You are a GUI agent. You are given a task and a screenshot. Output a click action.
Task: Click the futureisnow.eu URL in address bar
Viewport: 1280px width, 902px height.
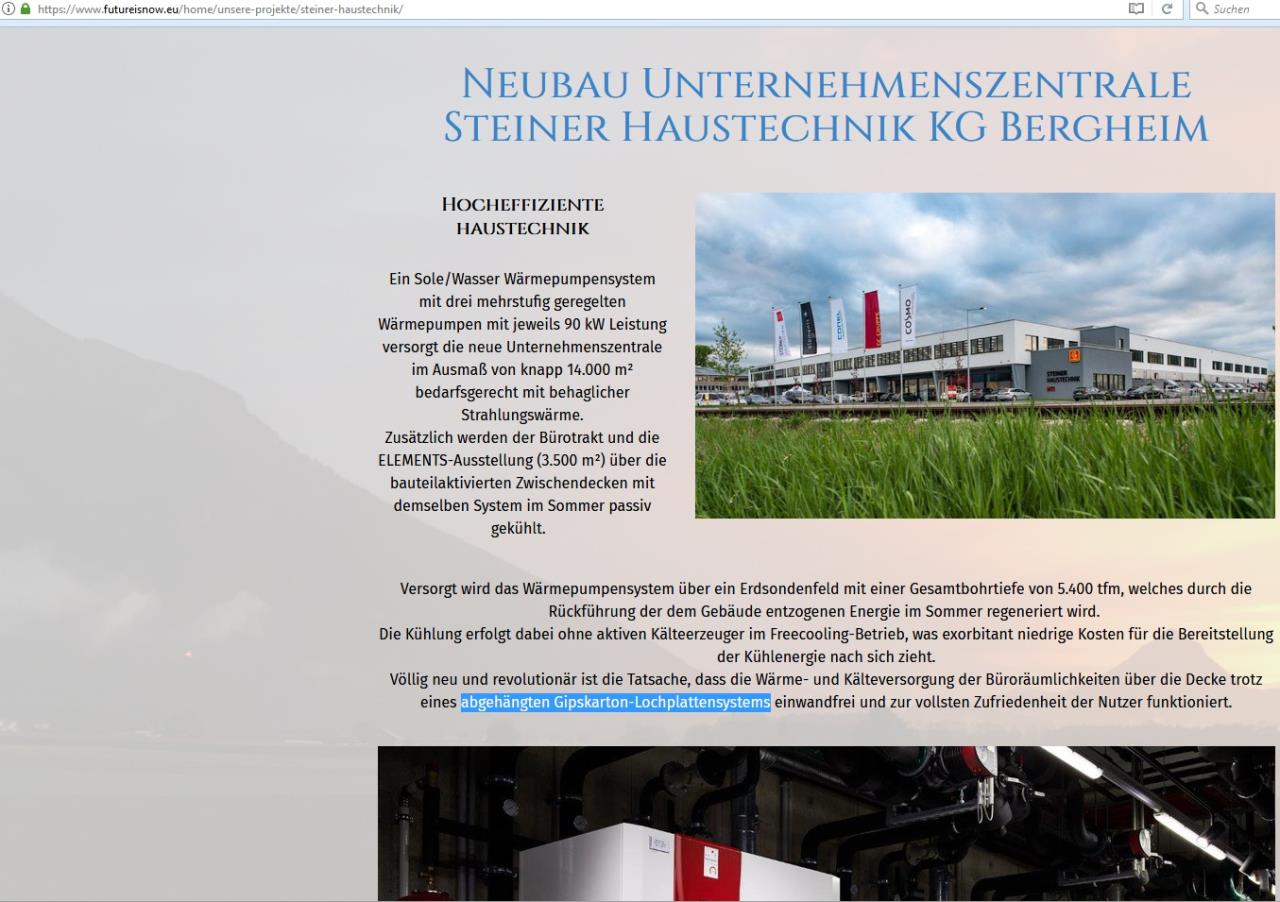click(220, 9)
